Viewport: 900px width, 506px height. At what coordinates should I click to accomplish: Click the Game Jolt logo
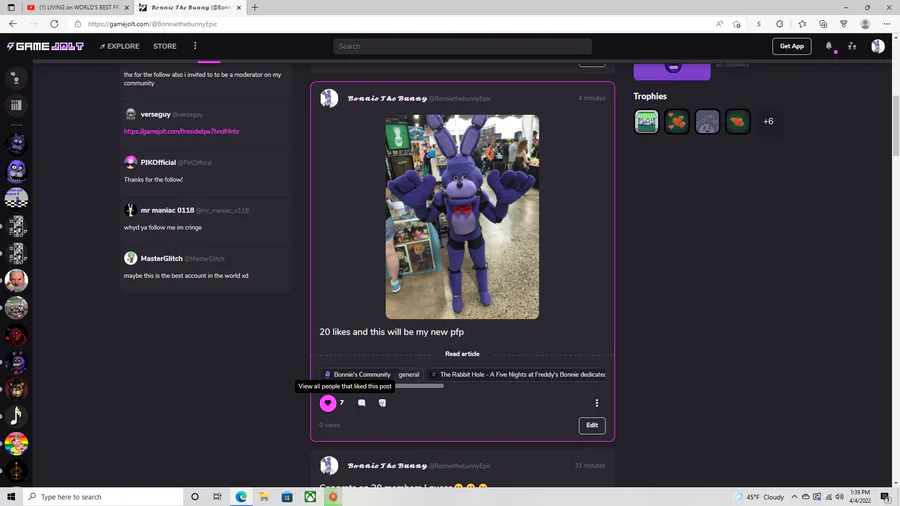[45, 46]
